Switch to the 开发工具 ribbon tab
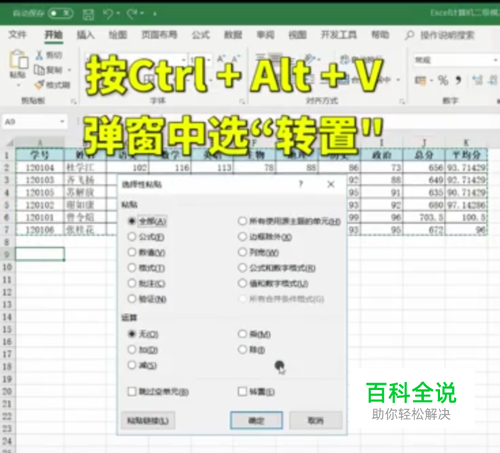Image resolution: width=500 pixels, height=453 pixels. [339, 35]
